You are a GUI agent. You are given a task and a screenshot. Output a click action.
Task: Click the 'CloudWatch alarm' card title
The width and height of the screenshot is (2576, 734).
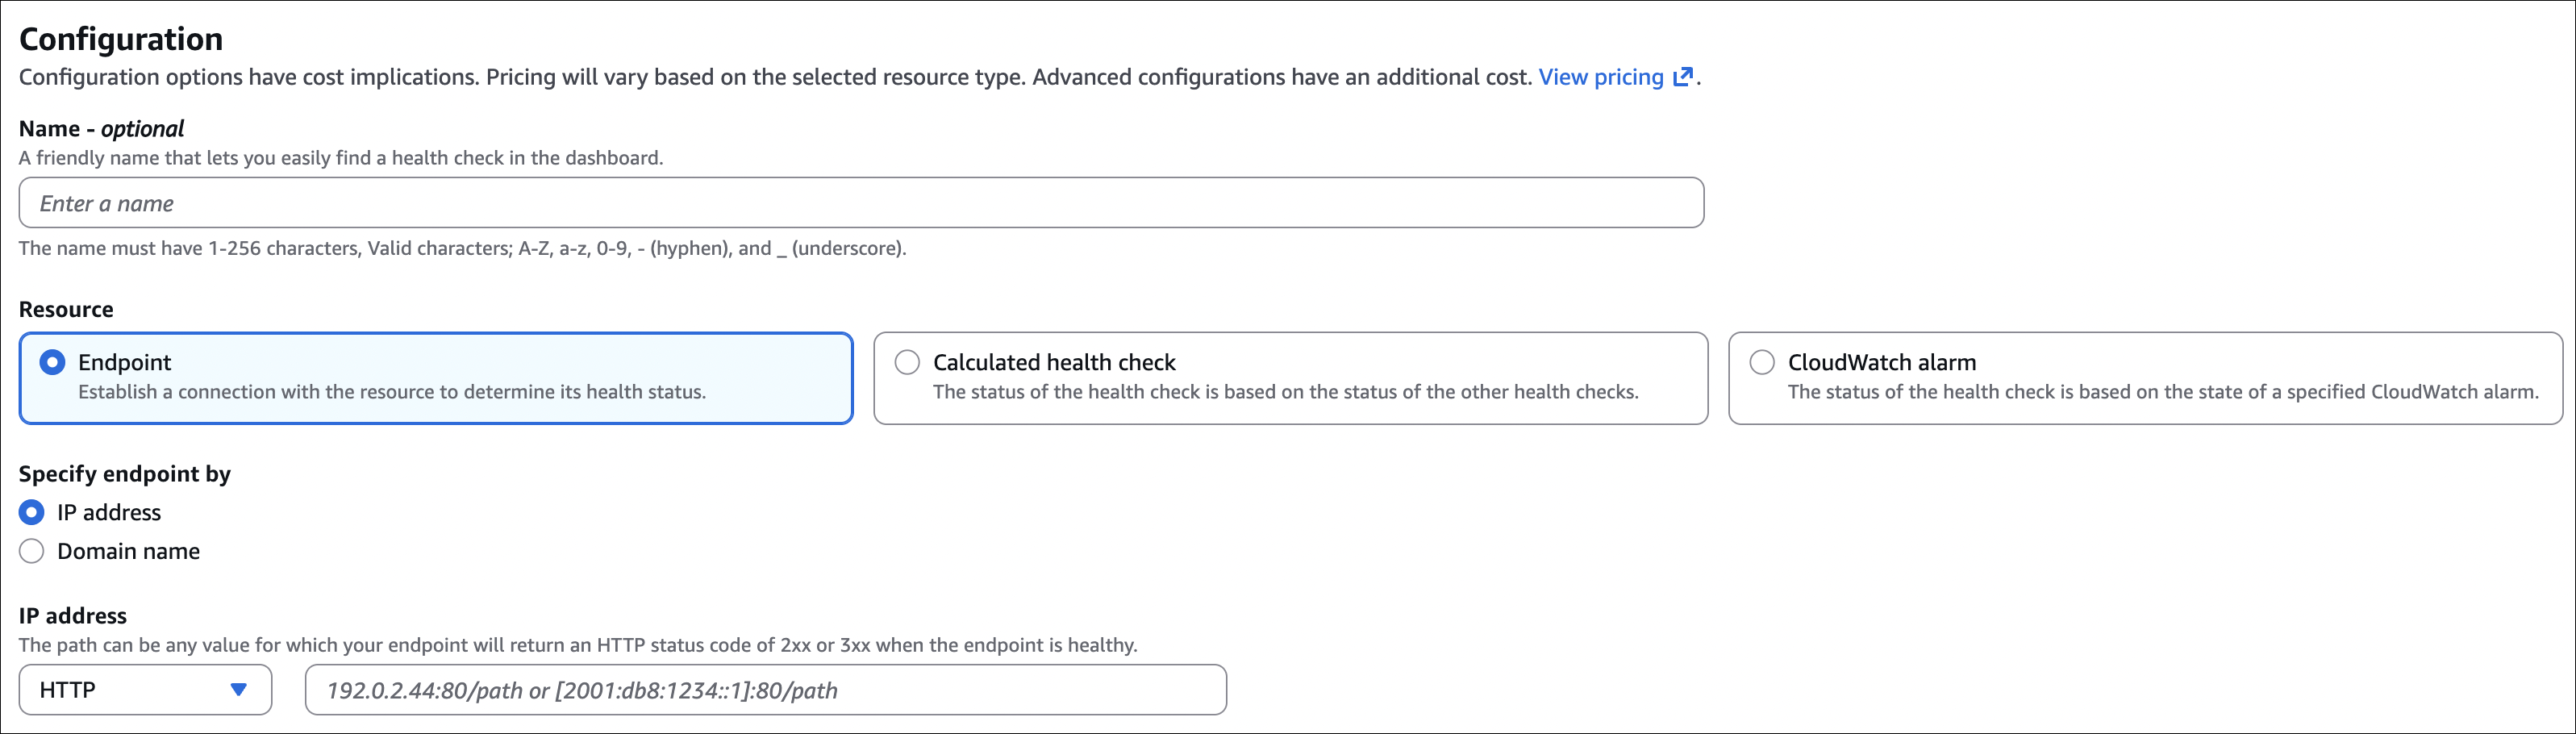[1881, 362]
